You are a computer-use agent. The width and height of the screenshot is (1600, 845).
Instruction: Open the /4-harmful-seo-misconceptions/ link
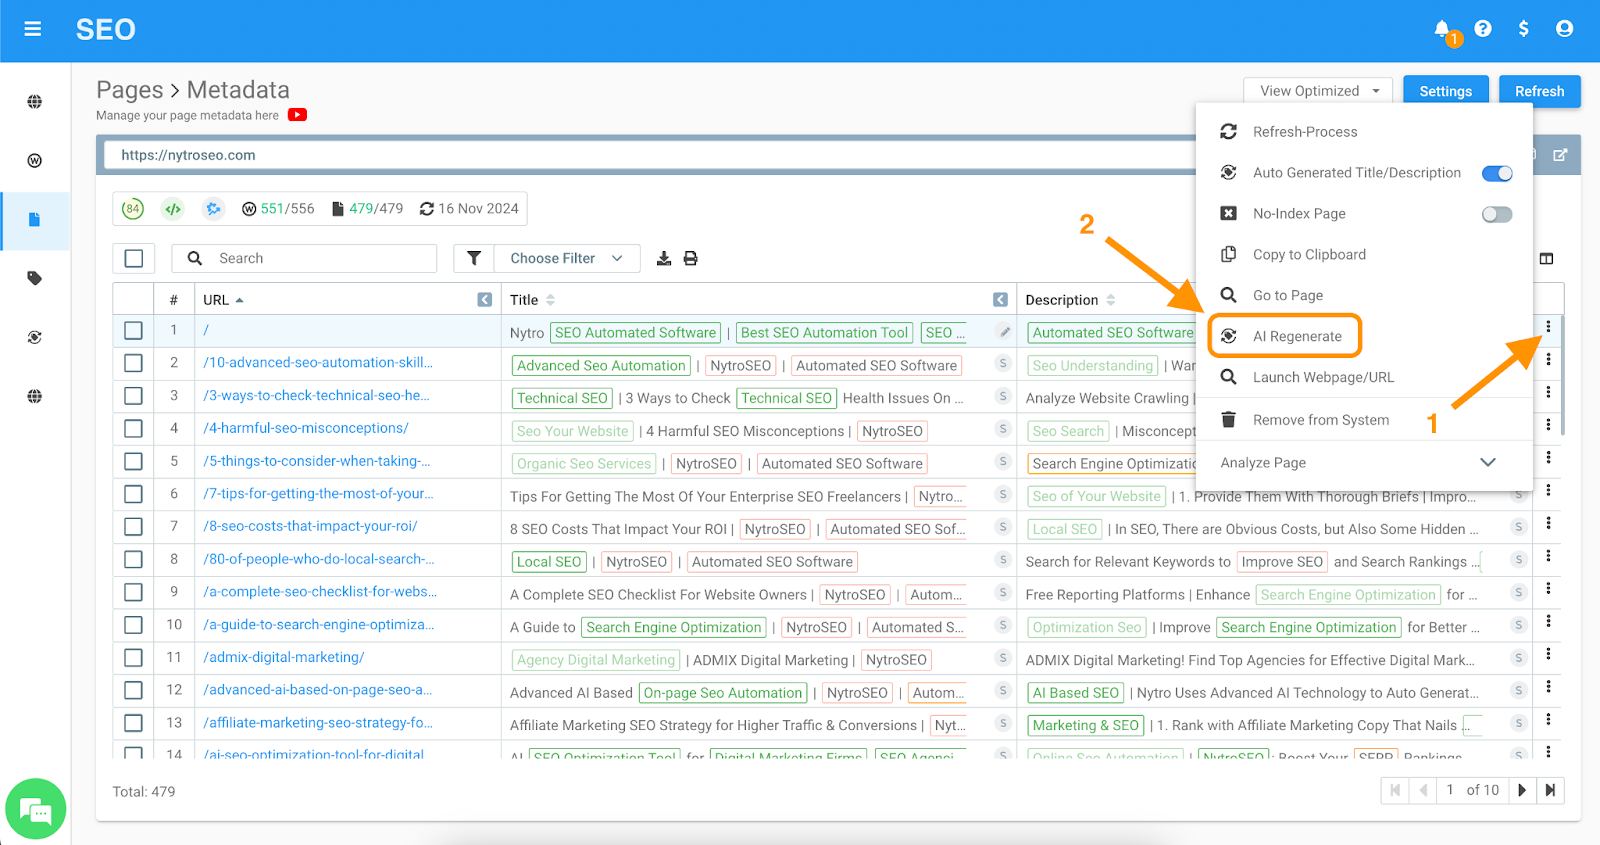pyautogui.click(x=306, y=428)
